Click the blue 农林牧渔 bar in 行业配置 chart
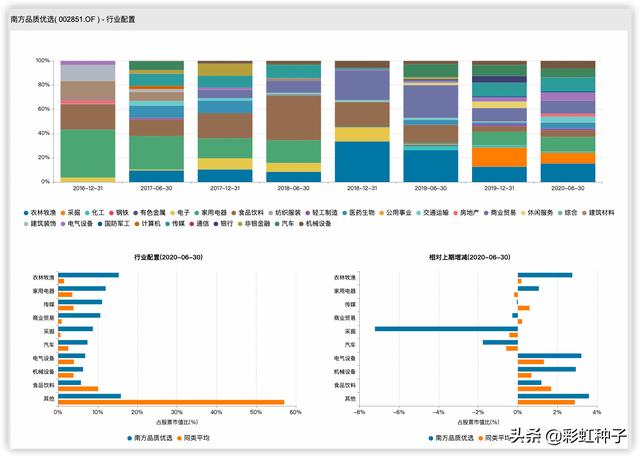640x457 pixels. 89,275
